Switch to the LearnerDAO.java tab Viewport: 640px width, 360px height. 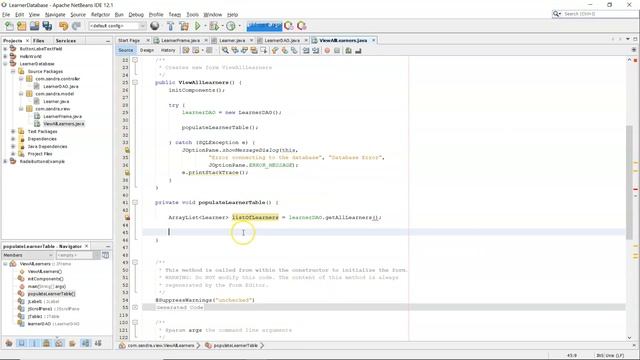pyautogui.click(x=282, y=40)
